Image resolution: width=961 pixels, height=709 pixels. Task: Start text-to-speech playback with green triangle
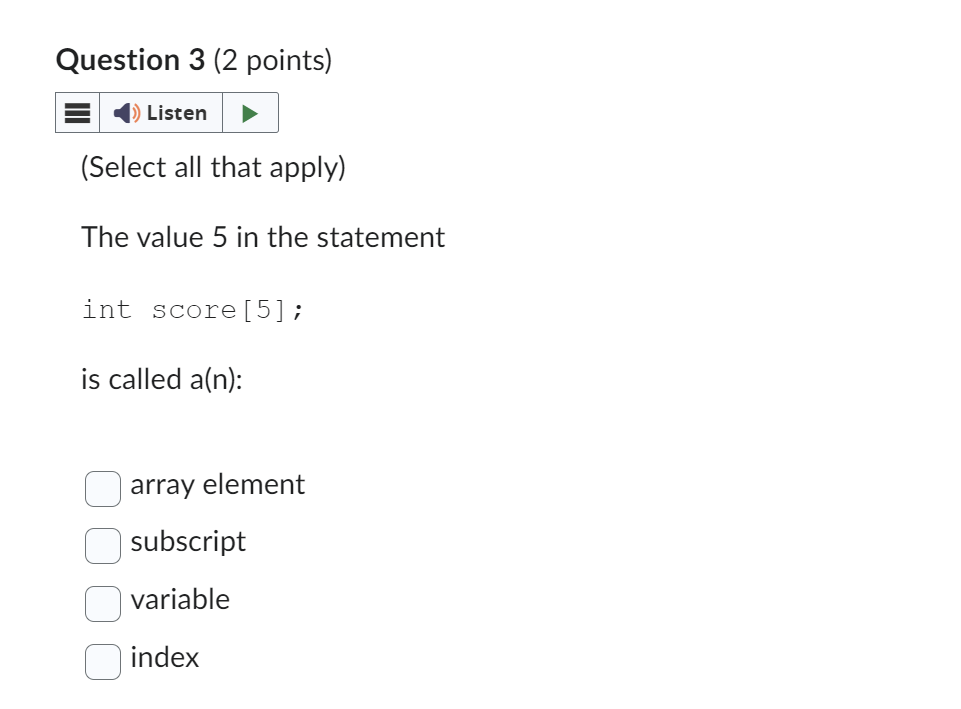(250, 112)
